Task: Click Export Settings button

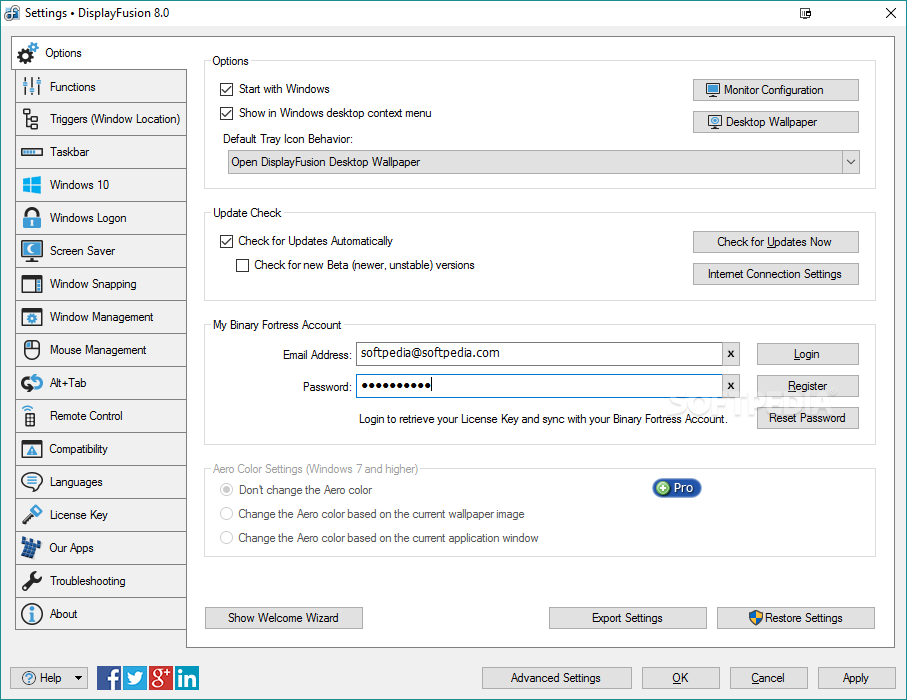Action: [628, 618]
